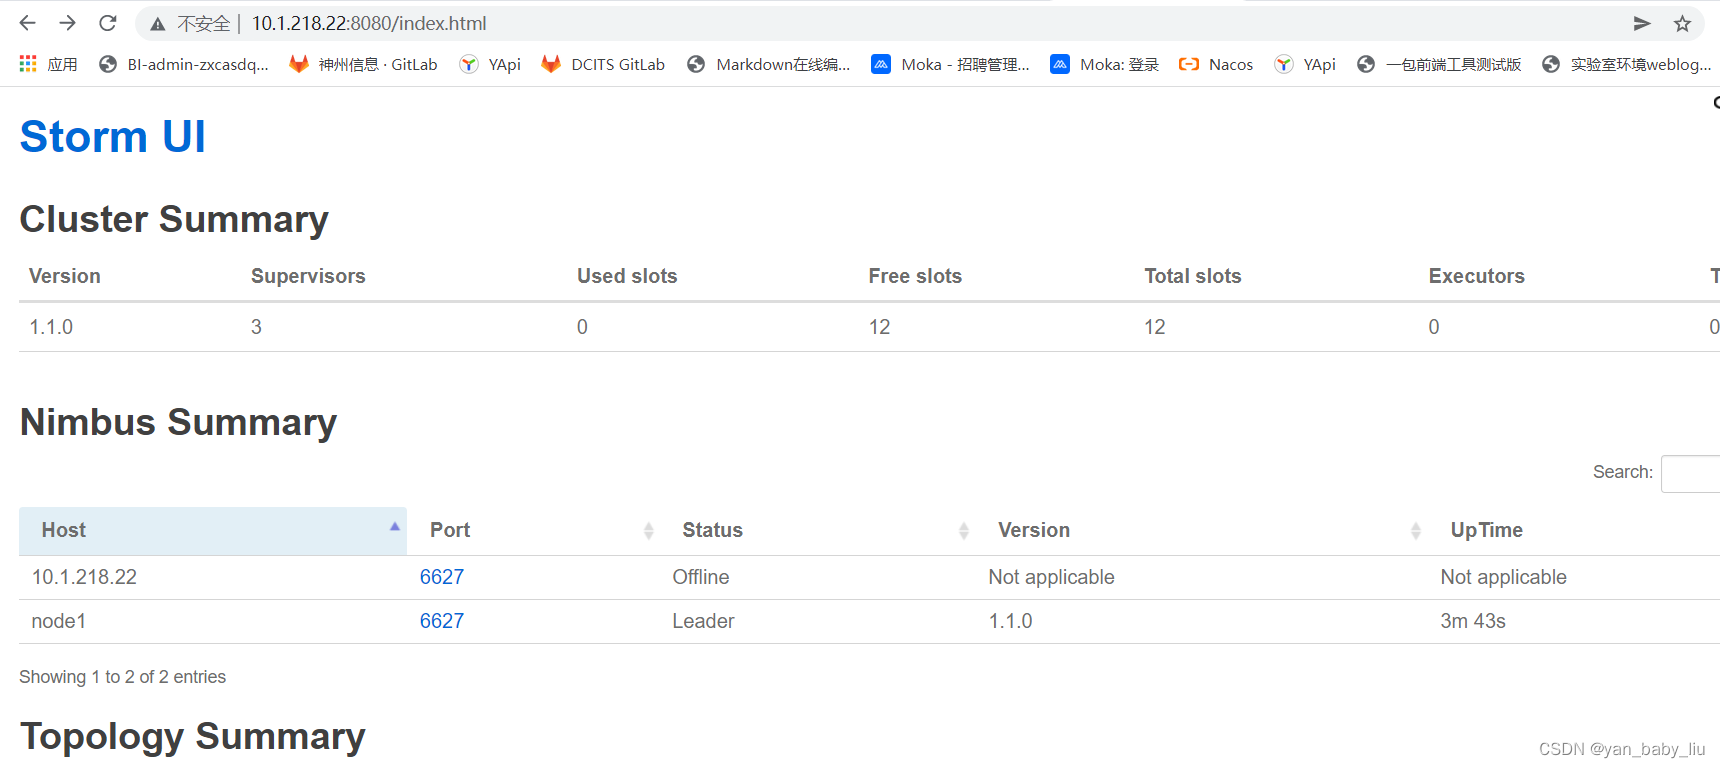This screenshot has width=1720, height=768.
Task: Click the Free slots column header
Action: point(915,276)
